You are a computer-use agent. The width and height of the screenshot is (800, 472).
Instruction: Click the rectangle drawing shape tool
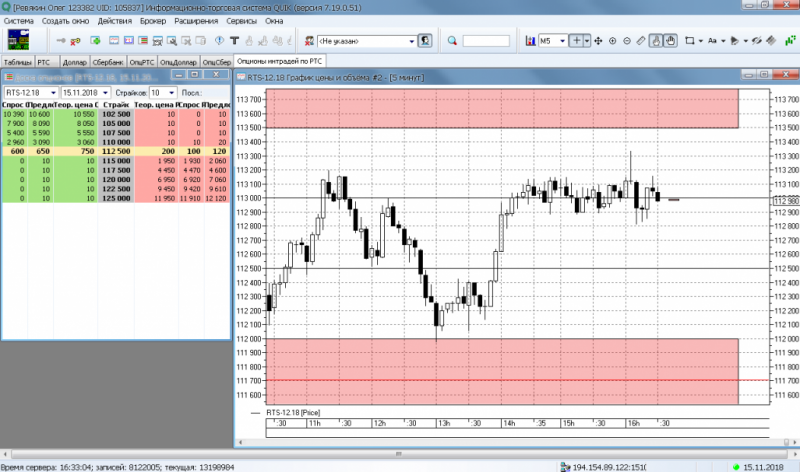click(x=690, y=41)
